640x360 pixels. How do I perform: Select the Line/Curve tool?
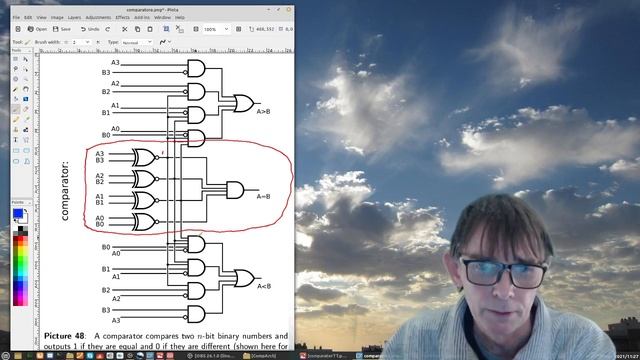point(26,140)
